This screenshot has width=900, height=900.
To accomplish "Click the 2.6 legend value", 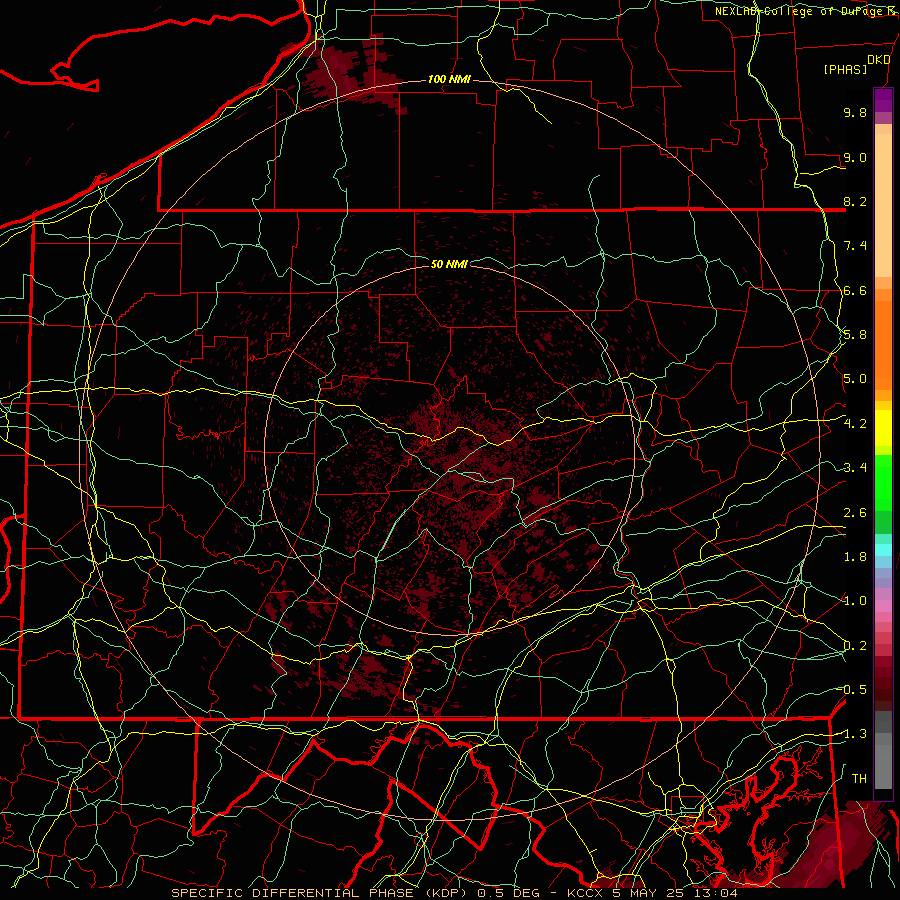I will 855,512.
